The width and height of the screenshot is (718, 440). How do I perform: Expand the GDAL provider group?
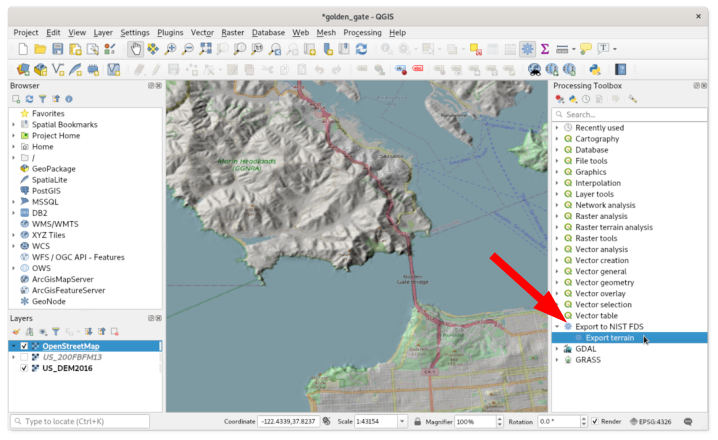pos(557,349)
